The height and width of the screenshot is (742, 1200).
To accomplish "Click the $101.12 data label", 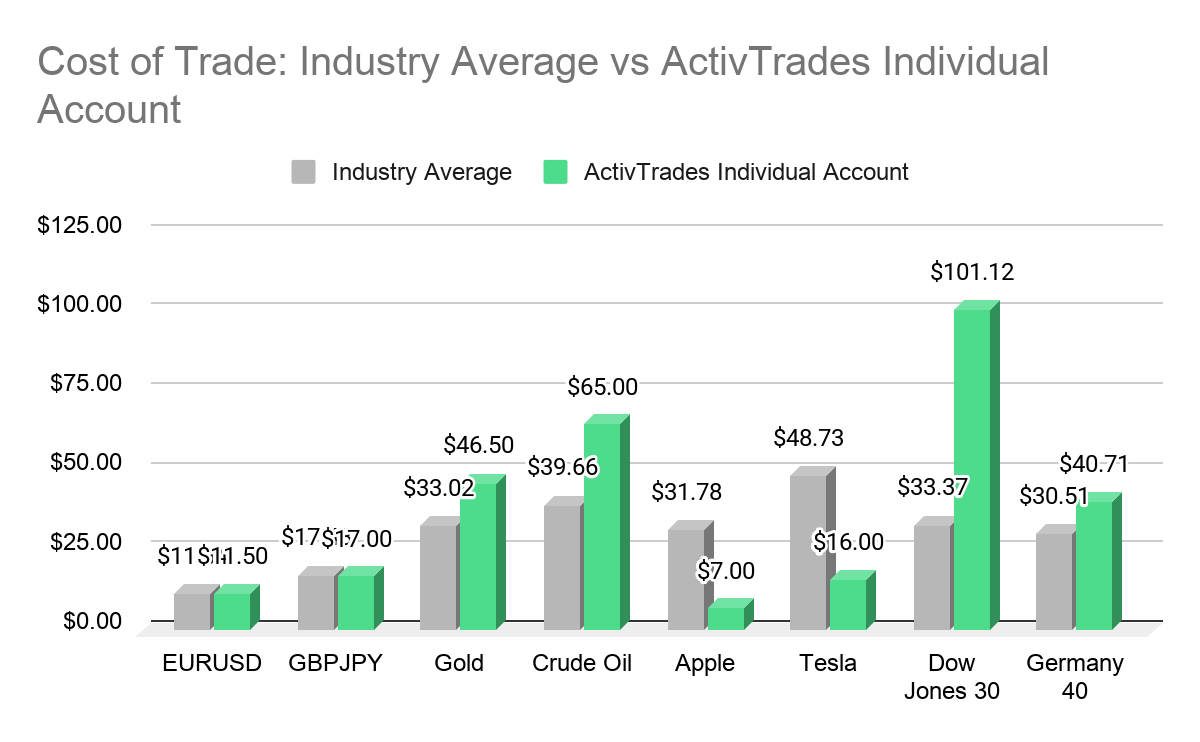I will 972,271.
